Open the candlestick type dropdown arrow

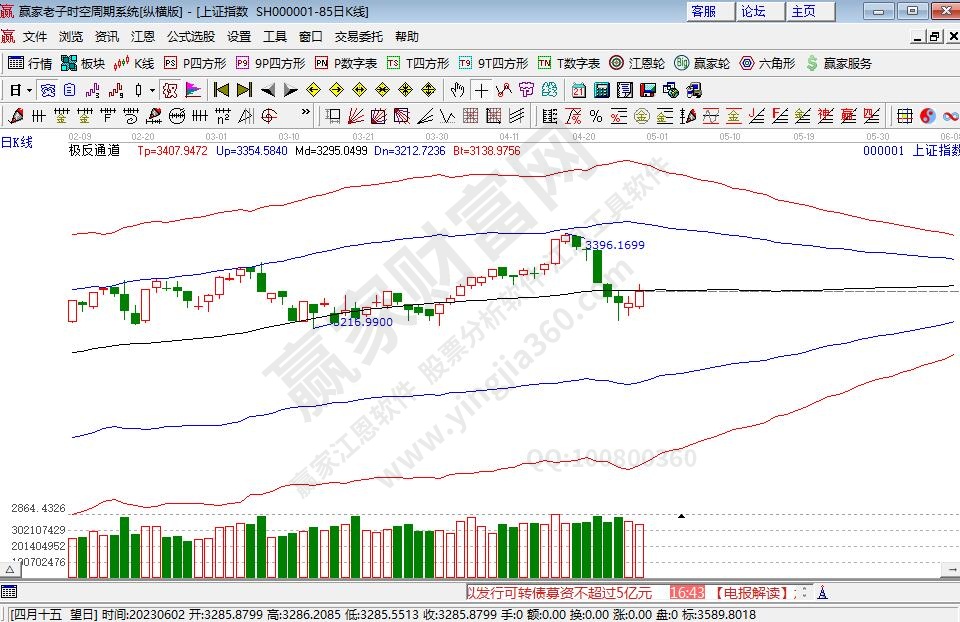(151, 90)
